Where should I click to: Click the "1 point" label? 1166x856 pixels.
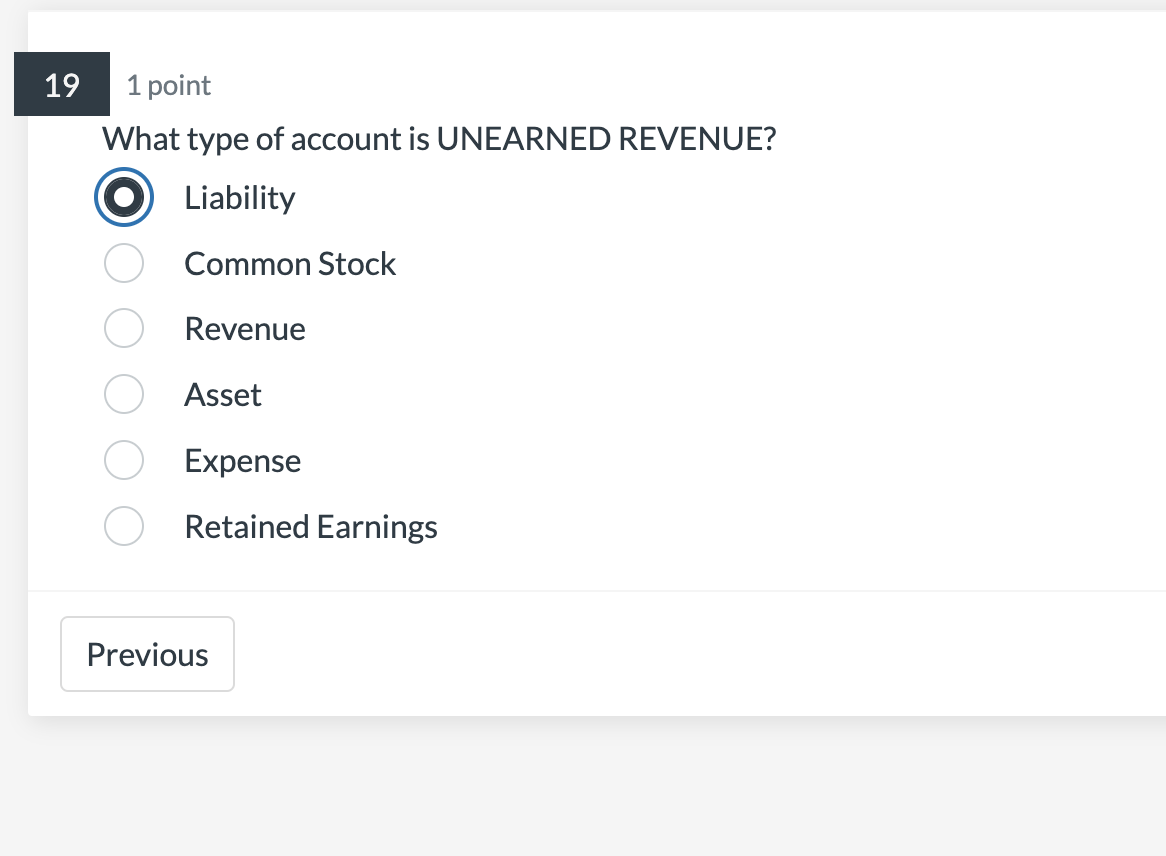169,85
